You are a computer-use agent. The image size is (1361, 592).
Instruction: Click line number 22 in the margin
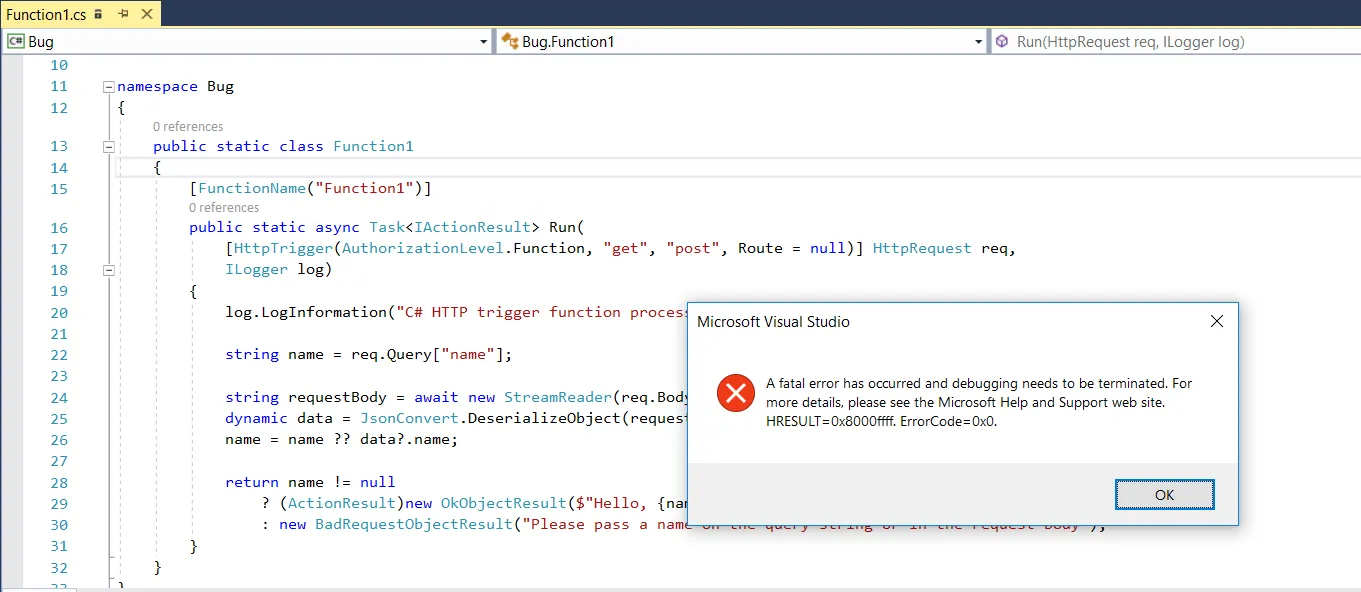(x=58, y=355)
